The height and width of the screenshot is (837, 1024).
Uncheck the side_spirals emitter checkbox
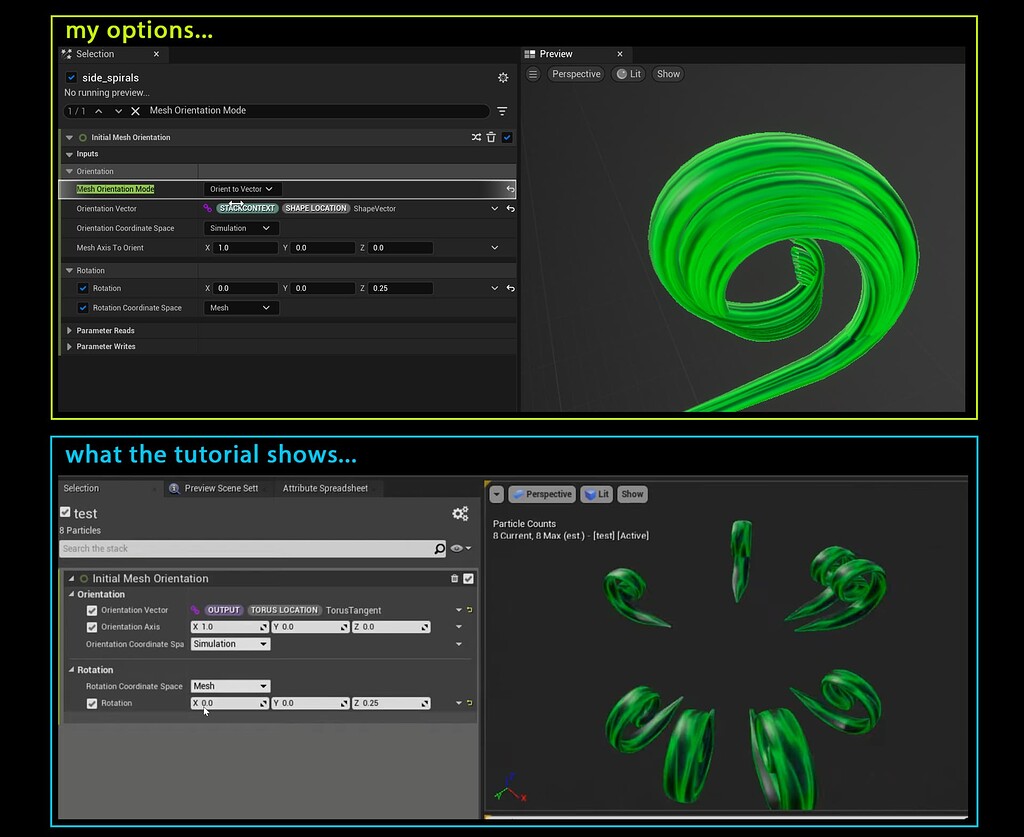pos(70,77)
